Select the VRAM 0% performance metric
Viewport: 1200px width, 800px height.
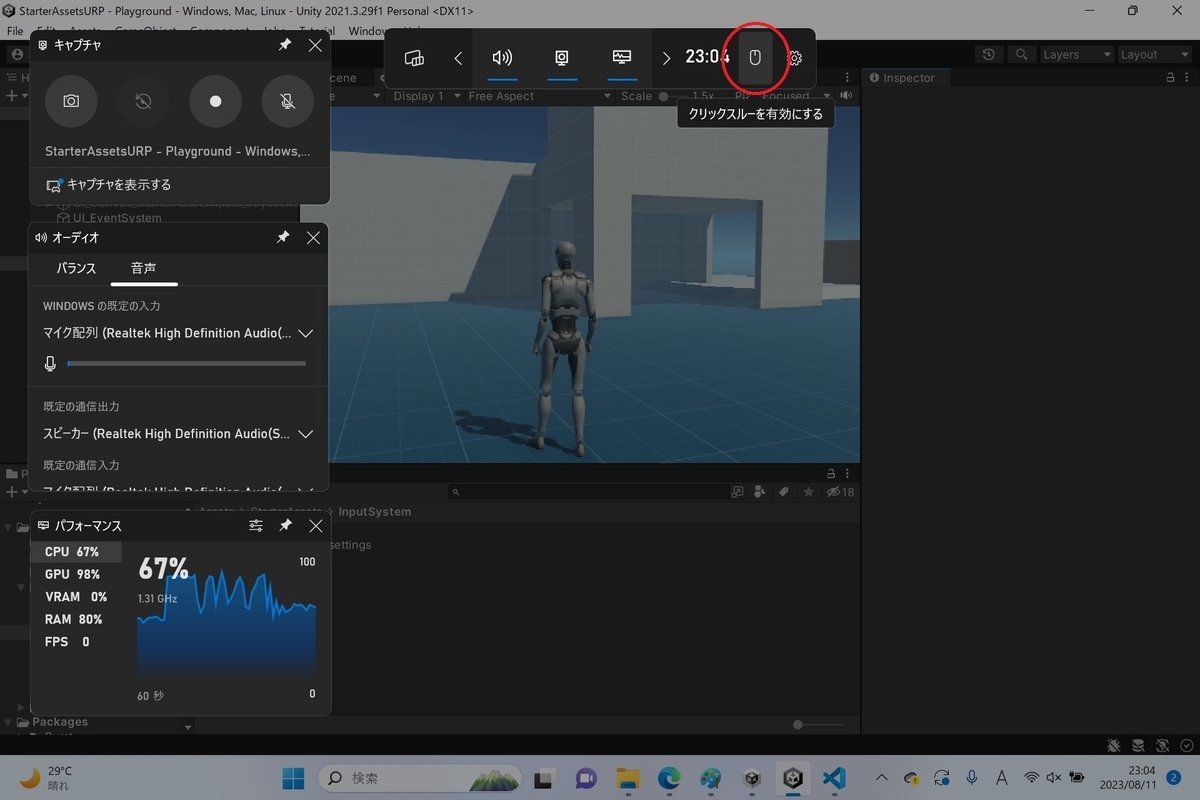[x=76, y=597]
